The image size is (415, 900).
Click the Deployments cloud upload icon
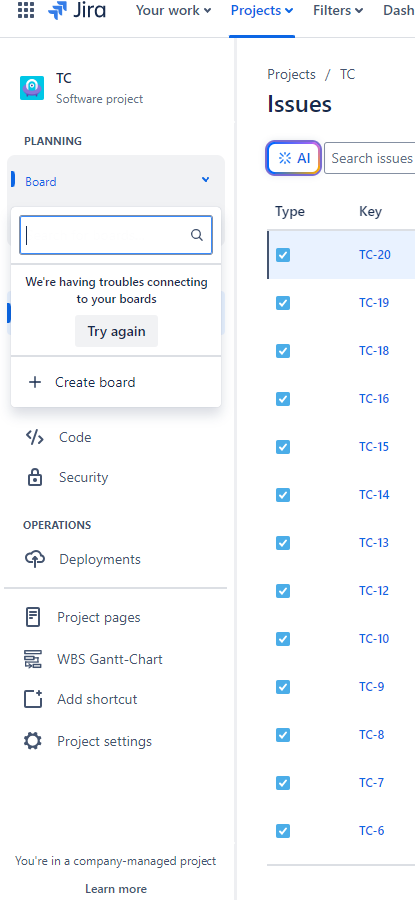pyautogui.click(x=34, y=559)
